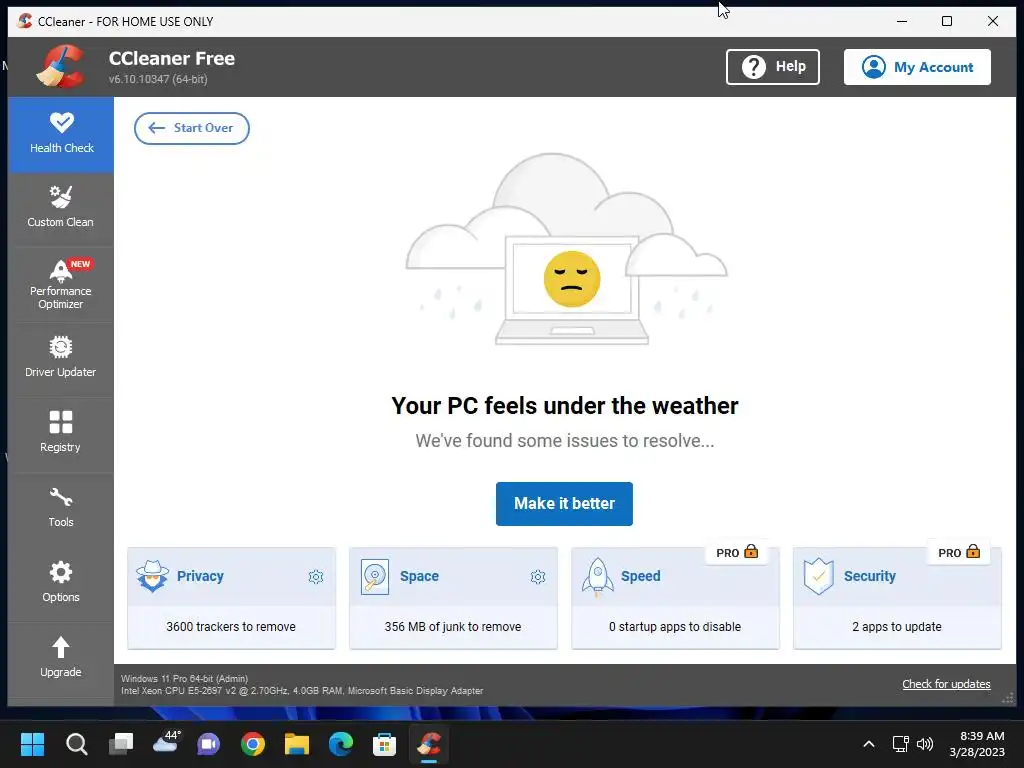Click the Start Over button
1024x768 pixels.
(191, 128)
